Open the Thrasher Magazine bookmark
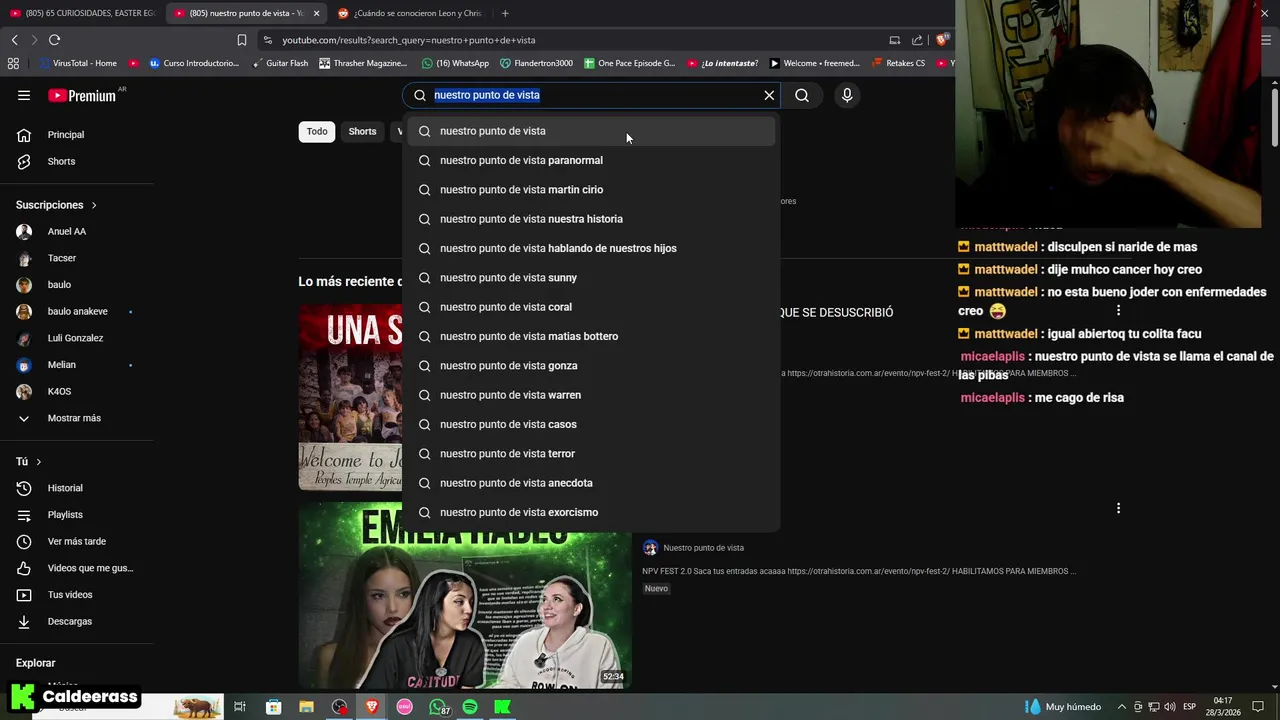 (x=363, y=63)
